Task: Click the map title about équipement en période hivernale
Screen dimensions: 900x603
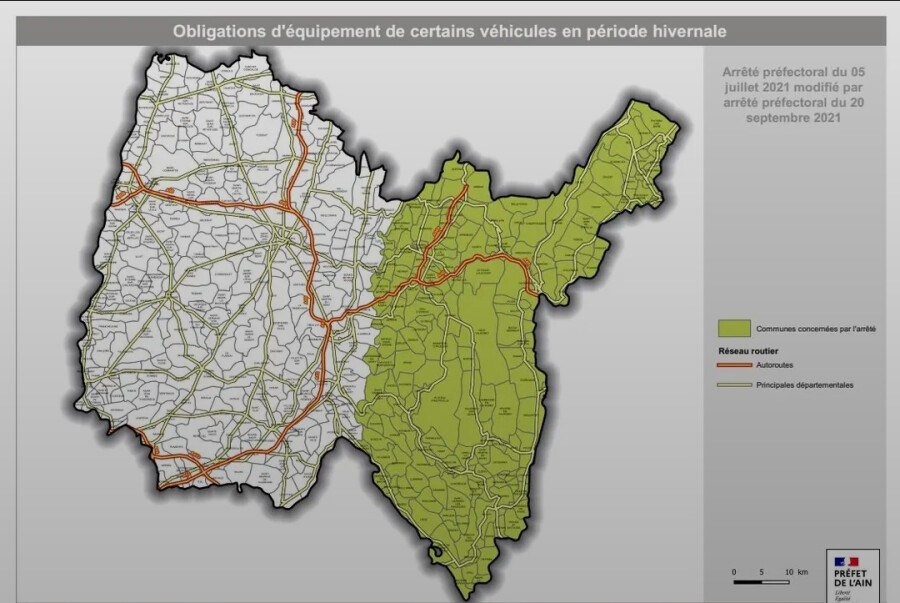Action: [x=449, y=31]
